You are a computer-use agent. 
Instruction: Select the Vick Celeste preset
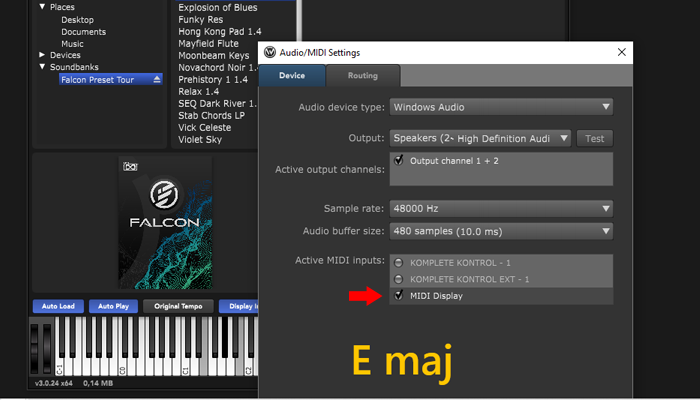(204, 128)
